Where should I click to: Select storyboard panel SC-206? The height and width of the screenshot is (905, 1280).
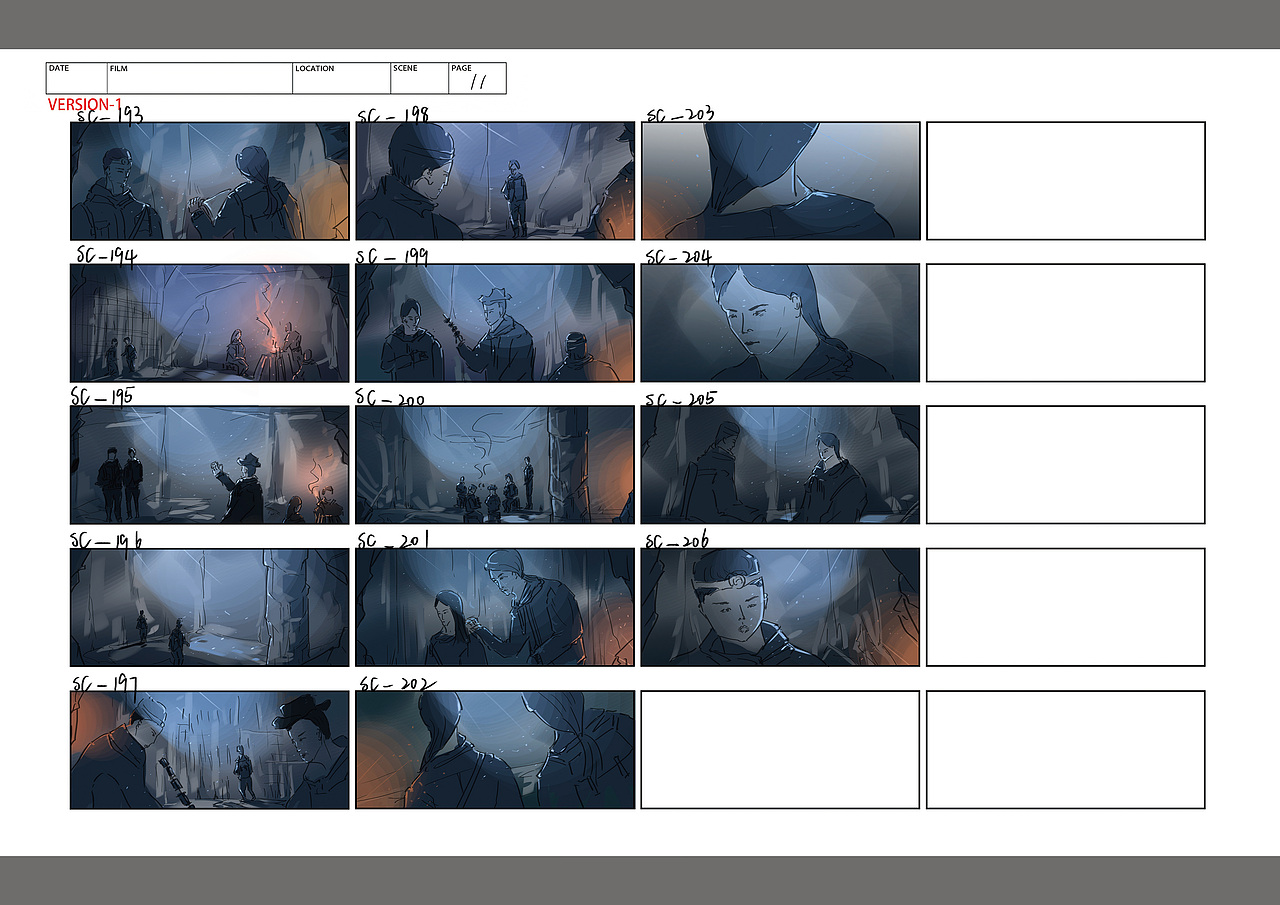pos(780,607)
